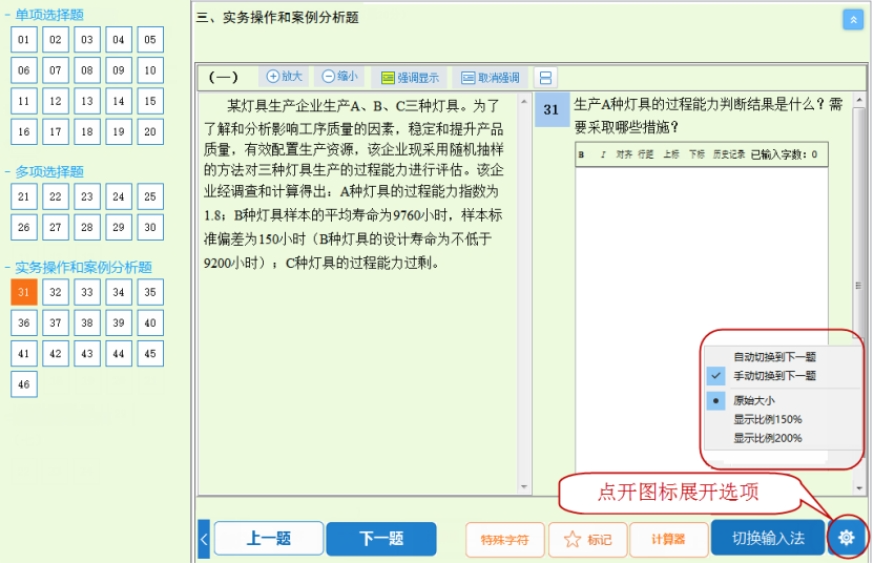873x563 pixels.
Task: Jump to question 35
Action: [x=150, y=292]
